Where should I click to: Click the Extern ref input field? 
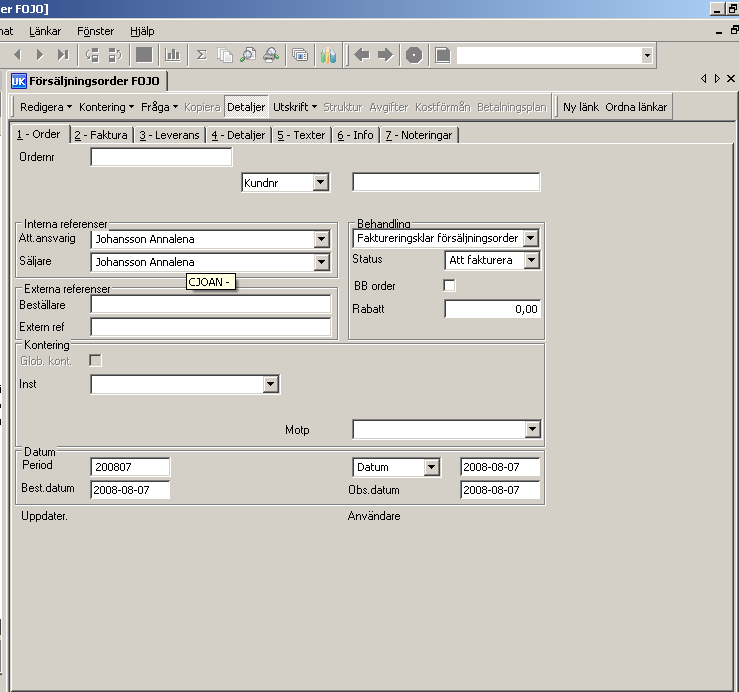[x=211, y=327]
